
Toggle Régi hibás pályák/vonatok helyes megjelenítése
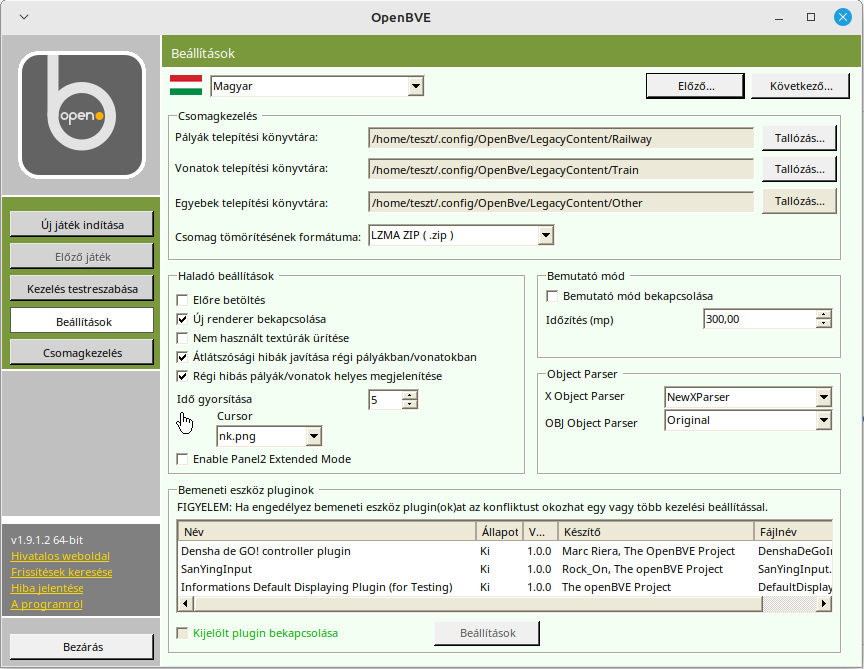182,376
